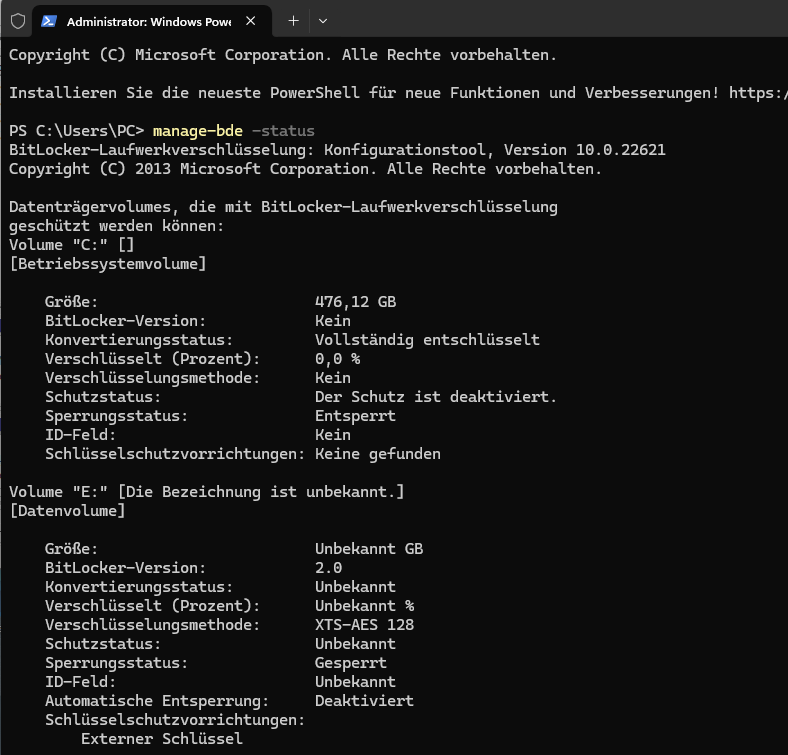Click the "Gesperrt" lock status value
Image resolution: width=788 pixels, height=755 pixels.
pyautogui.click(x=351, y=663)
